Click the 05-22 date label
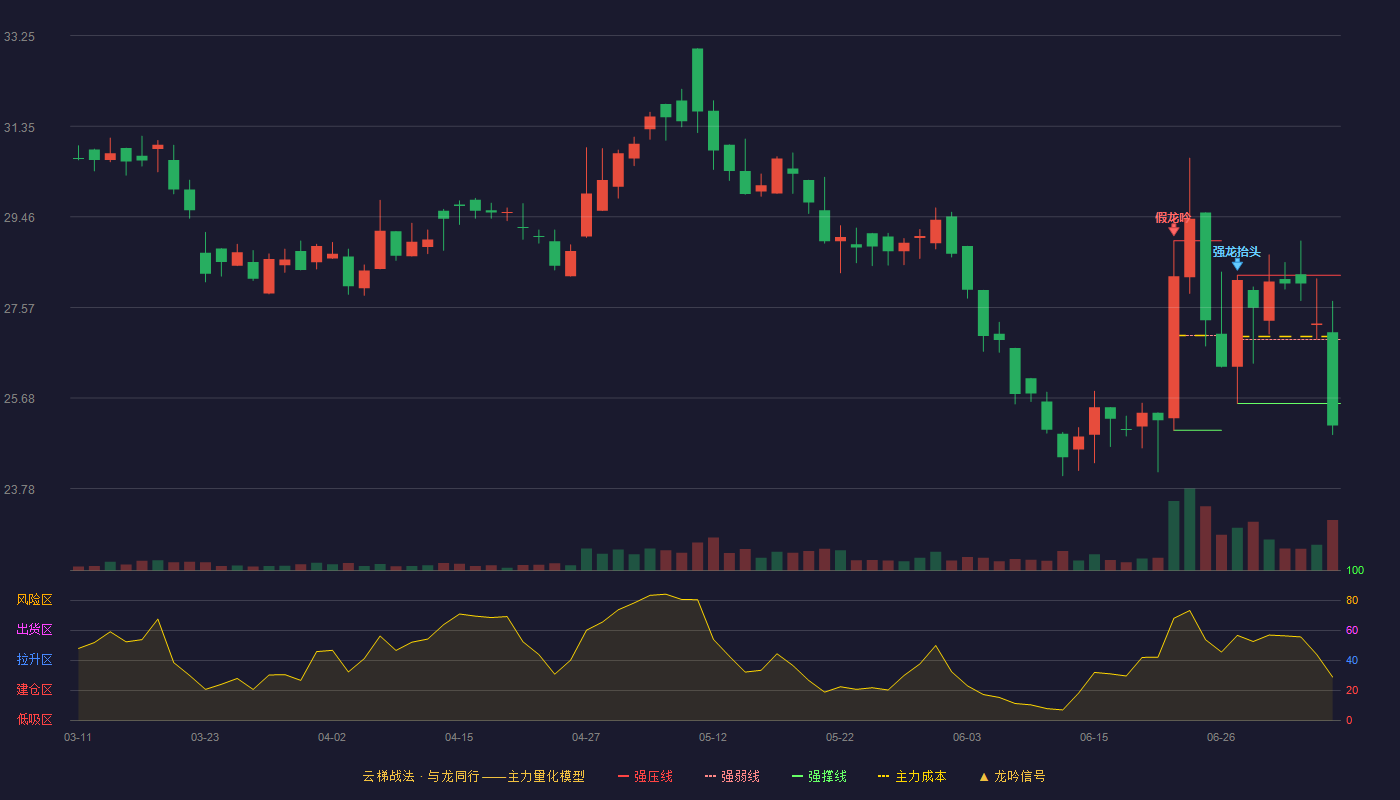This screenshot has width=1400, height=800. point(840,737)
